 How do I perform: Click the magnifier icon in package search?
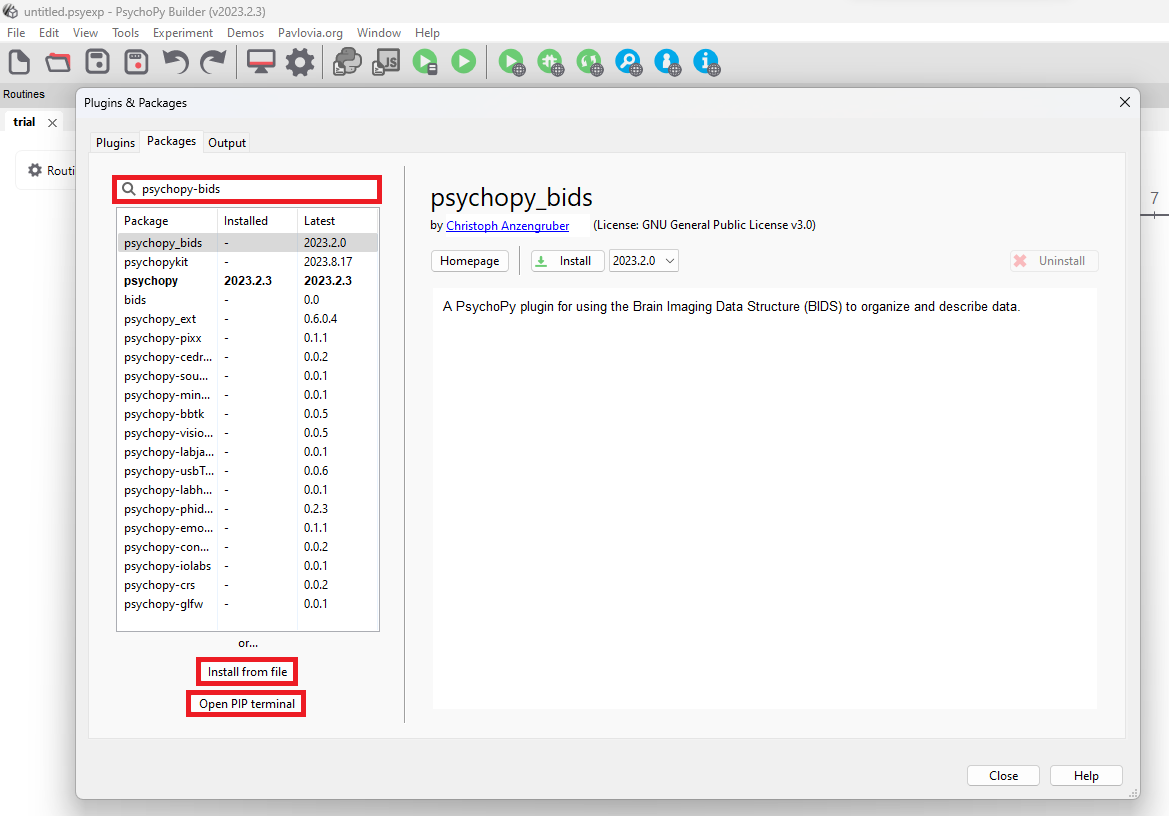coord(129,189)
